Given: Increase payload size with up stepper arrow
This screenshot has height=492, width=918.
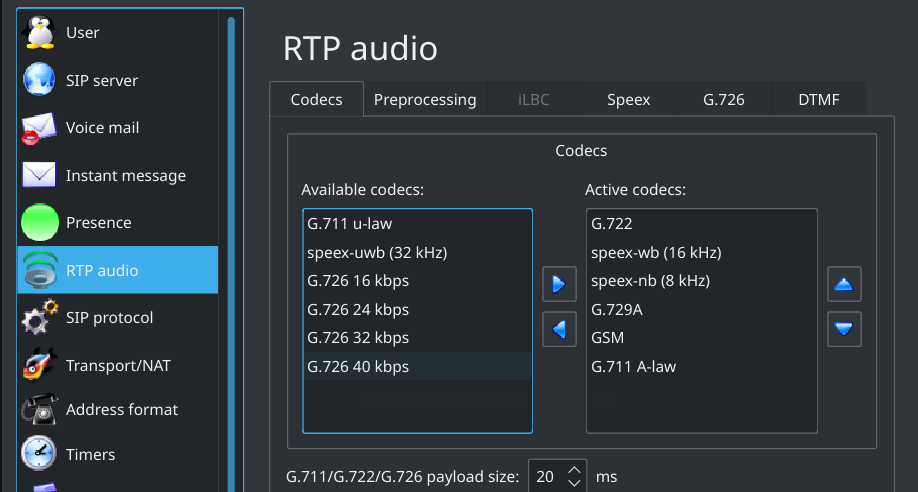Looking at the screenshot, I should coord(574,470).
